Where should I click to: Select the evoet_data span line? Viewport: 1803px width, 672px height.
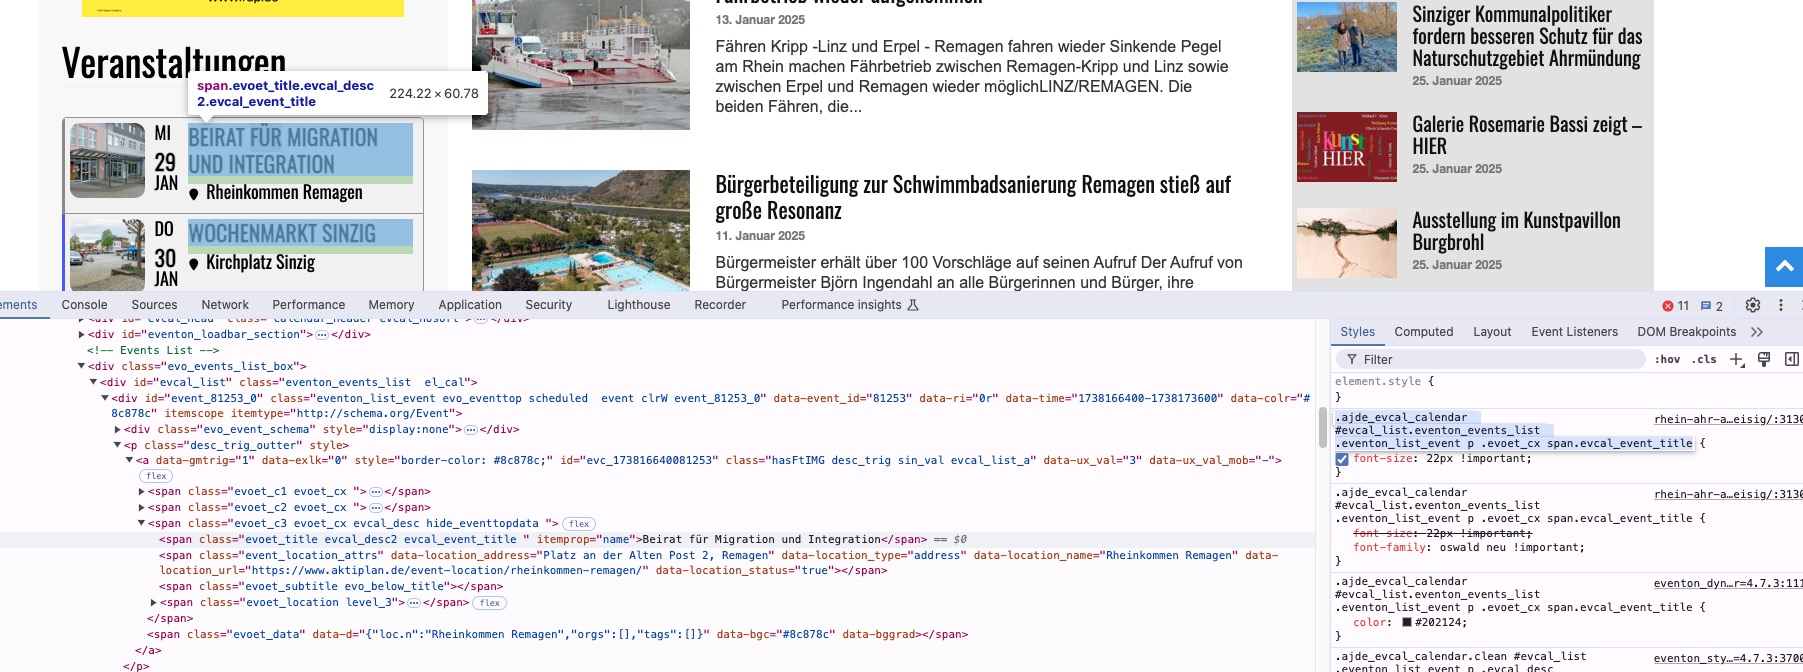click(557, 635)
